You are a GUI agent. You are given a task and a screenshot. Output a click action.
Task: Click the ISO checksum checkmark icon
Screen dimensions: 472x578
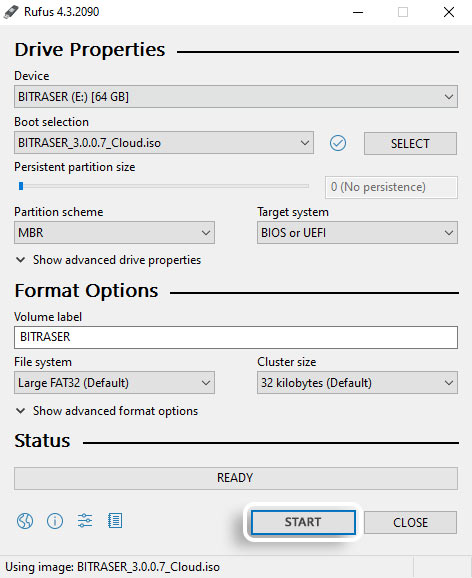coord(338,143)
